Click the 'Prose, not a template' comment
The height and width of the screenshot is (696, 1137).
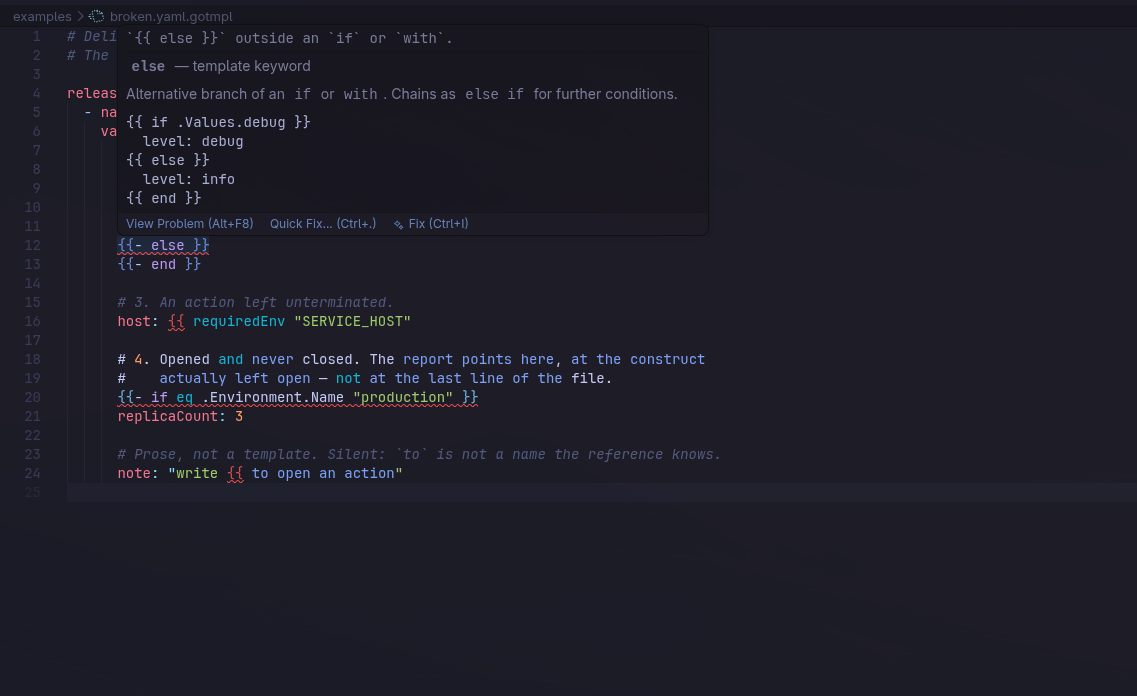tap(419, 454)
